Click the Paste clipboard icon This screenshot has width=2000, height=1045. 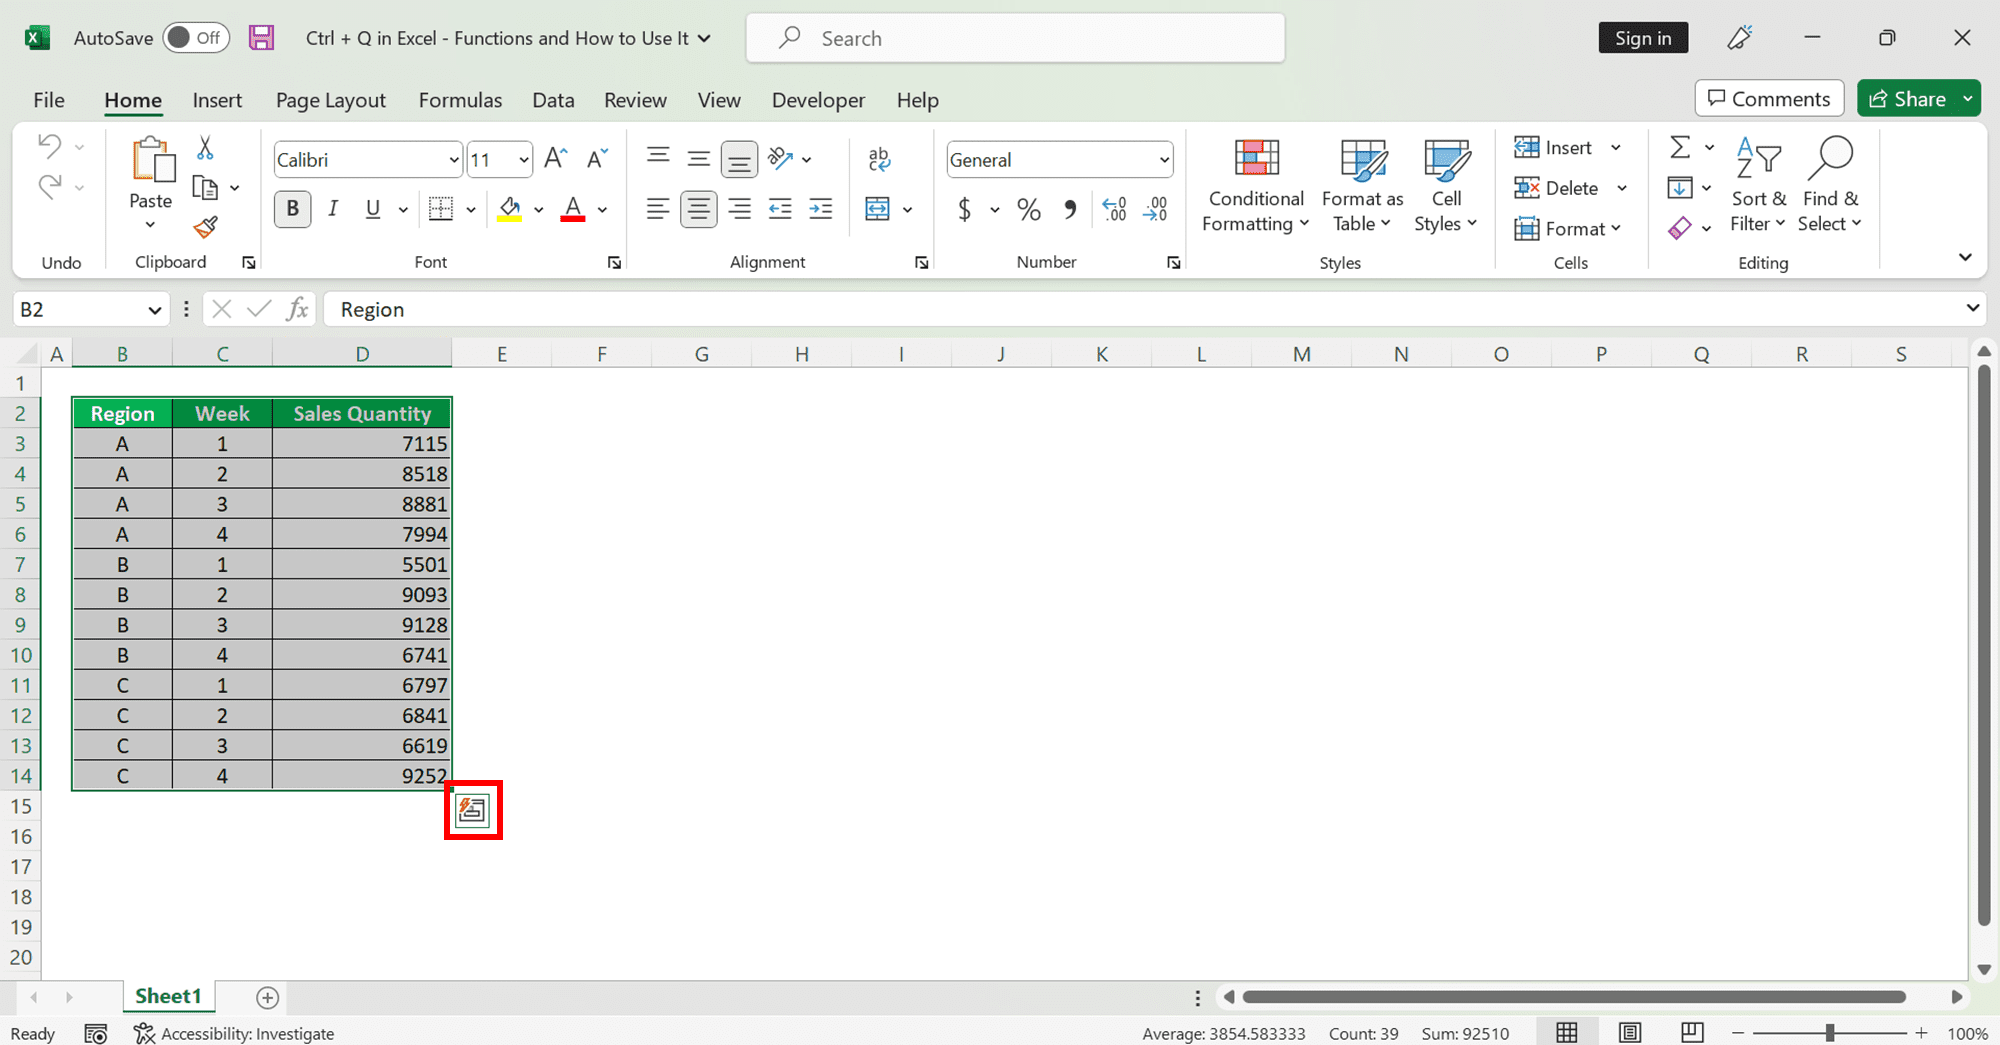click(x=153, y=159)
